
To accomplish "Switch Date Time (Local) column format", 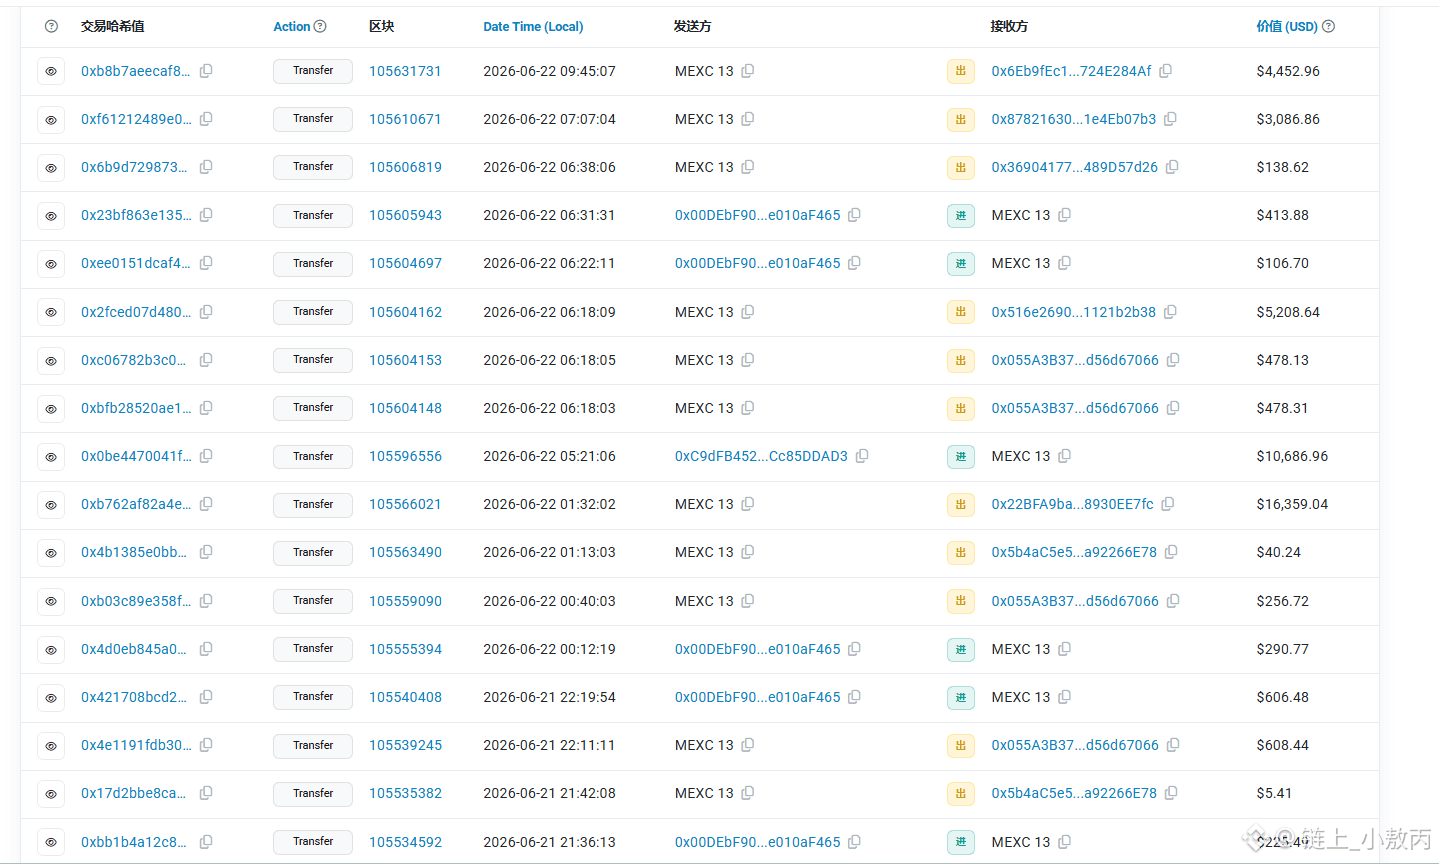I will [x=533, y=27].
